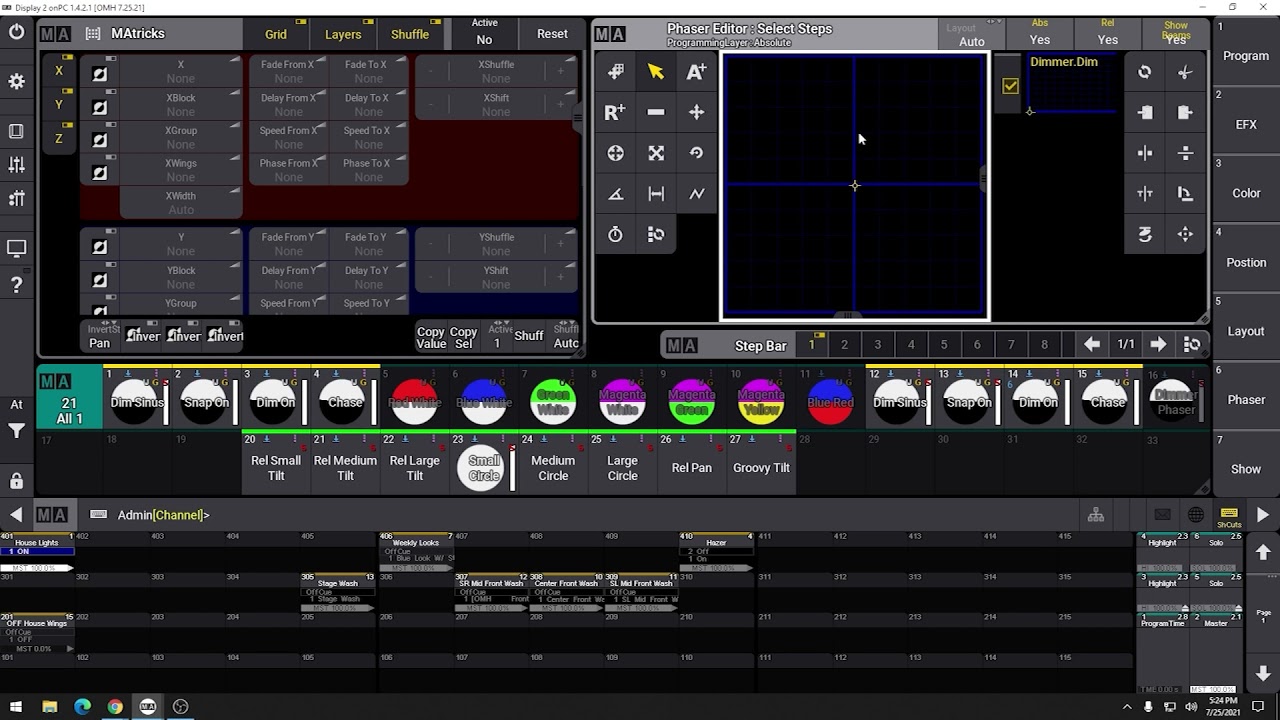Viewport: 1280px width, 720px height.
Task: Select the zigzag curve tool icon
Action: pos(697,194)
